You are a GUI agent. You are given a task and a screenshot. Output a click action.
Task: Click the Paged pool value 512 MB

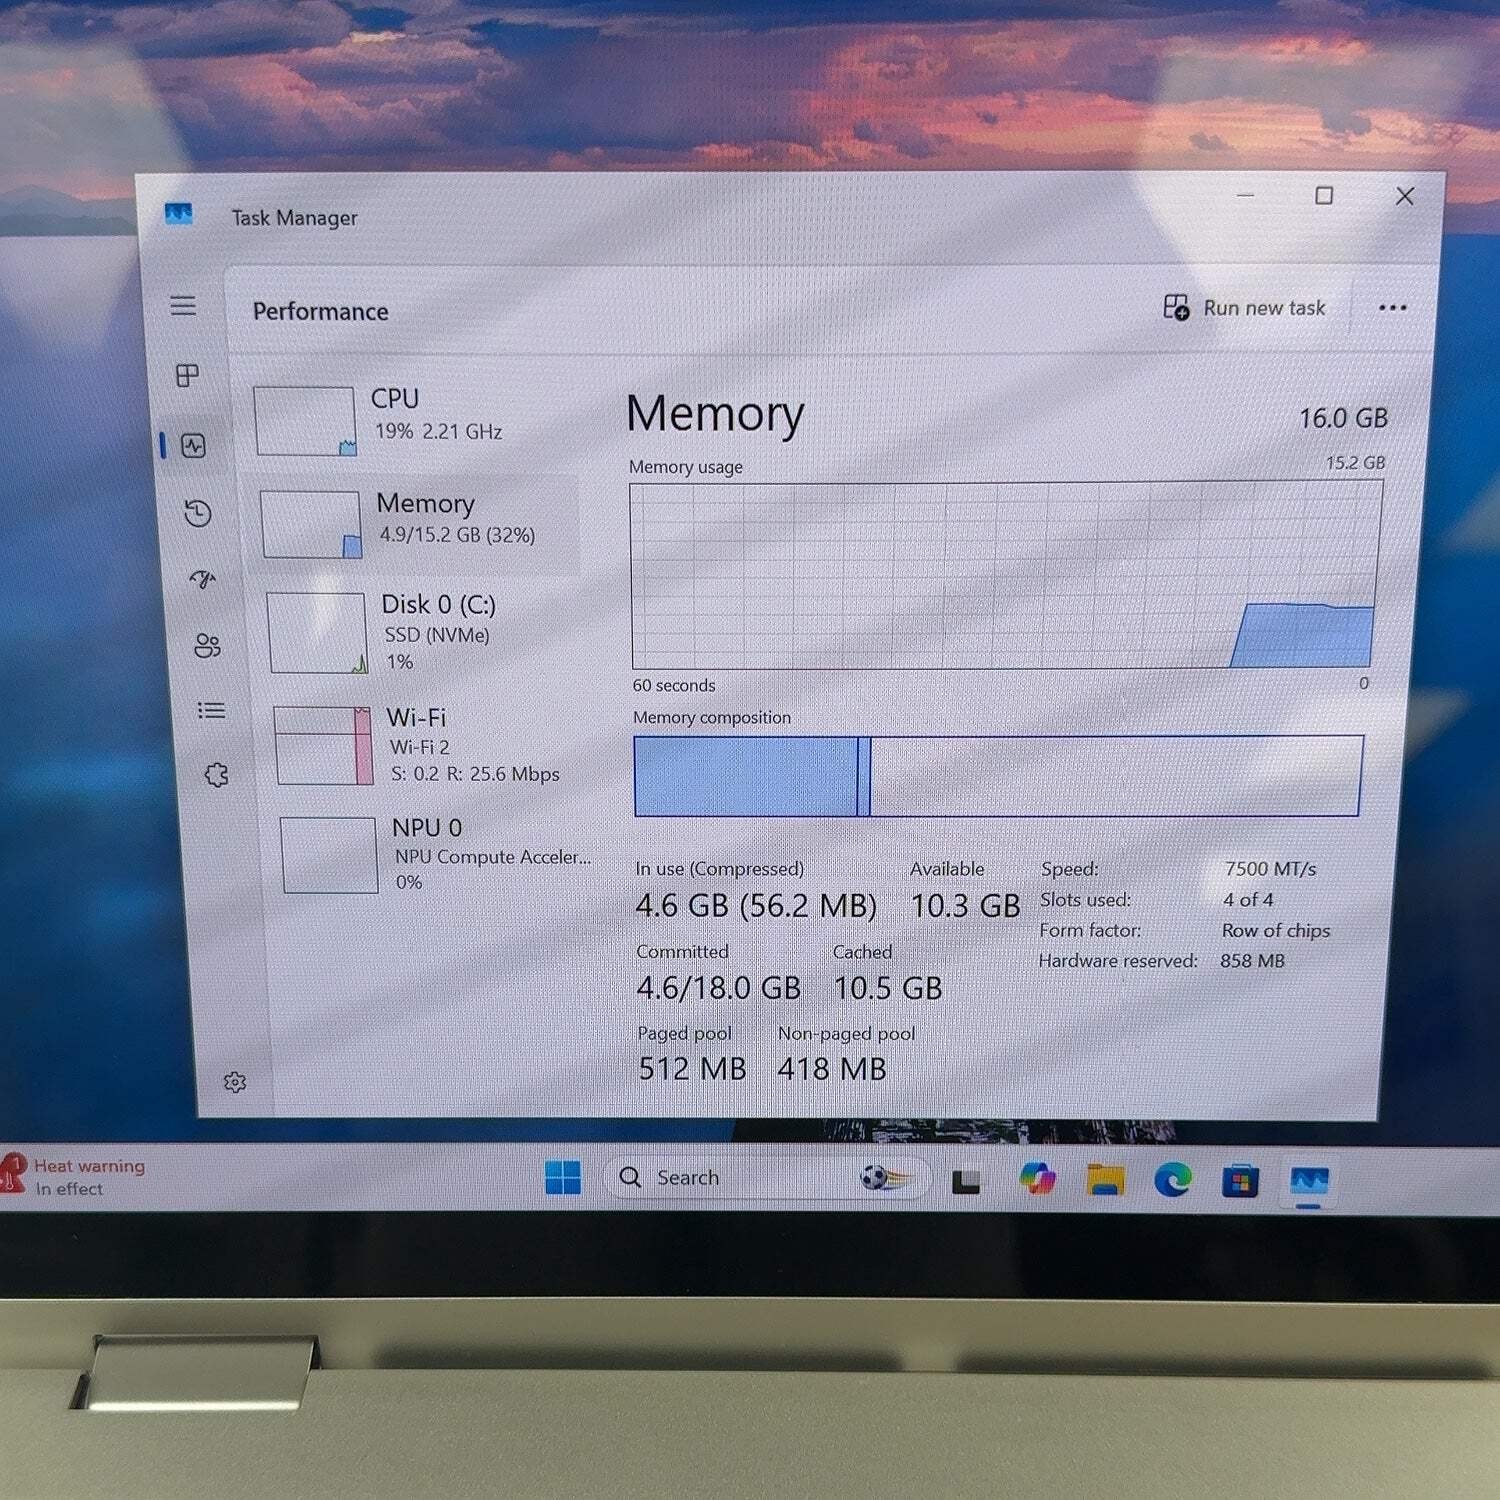coord(692,1069)
